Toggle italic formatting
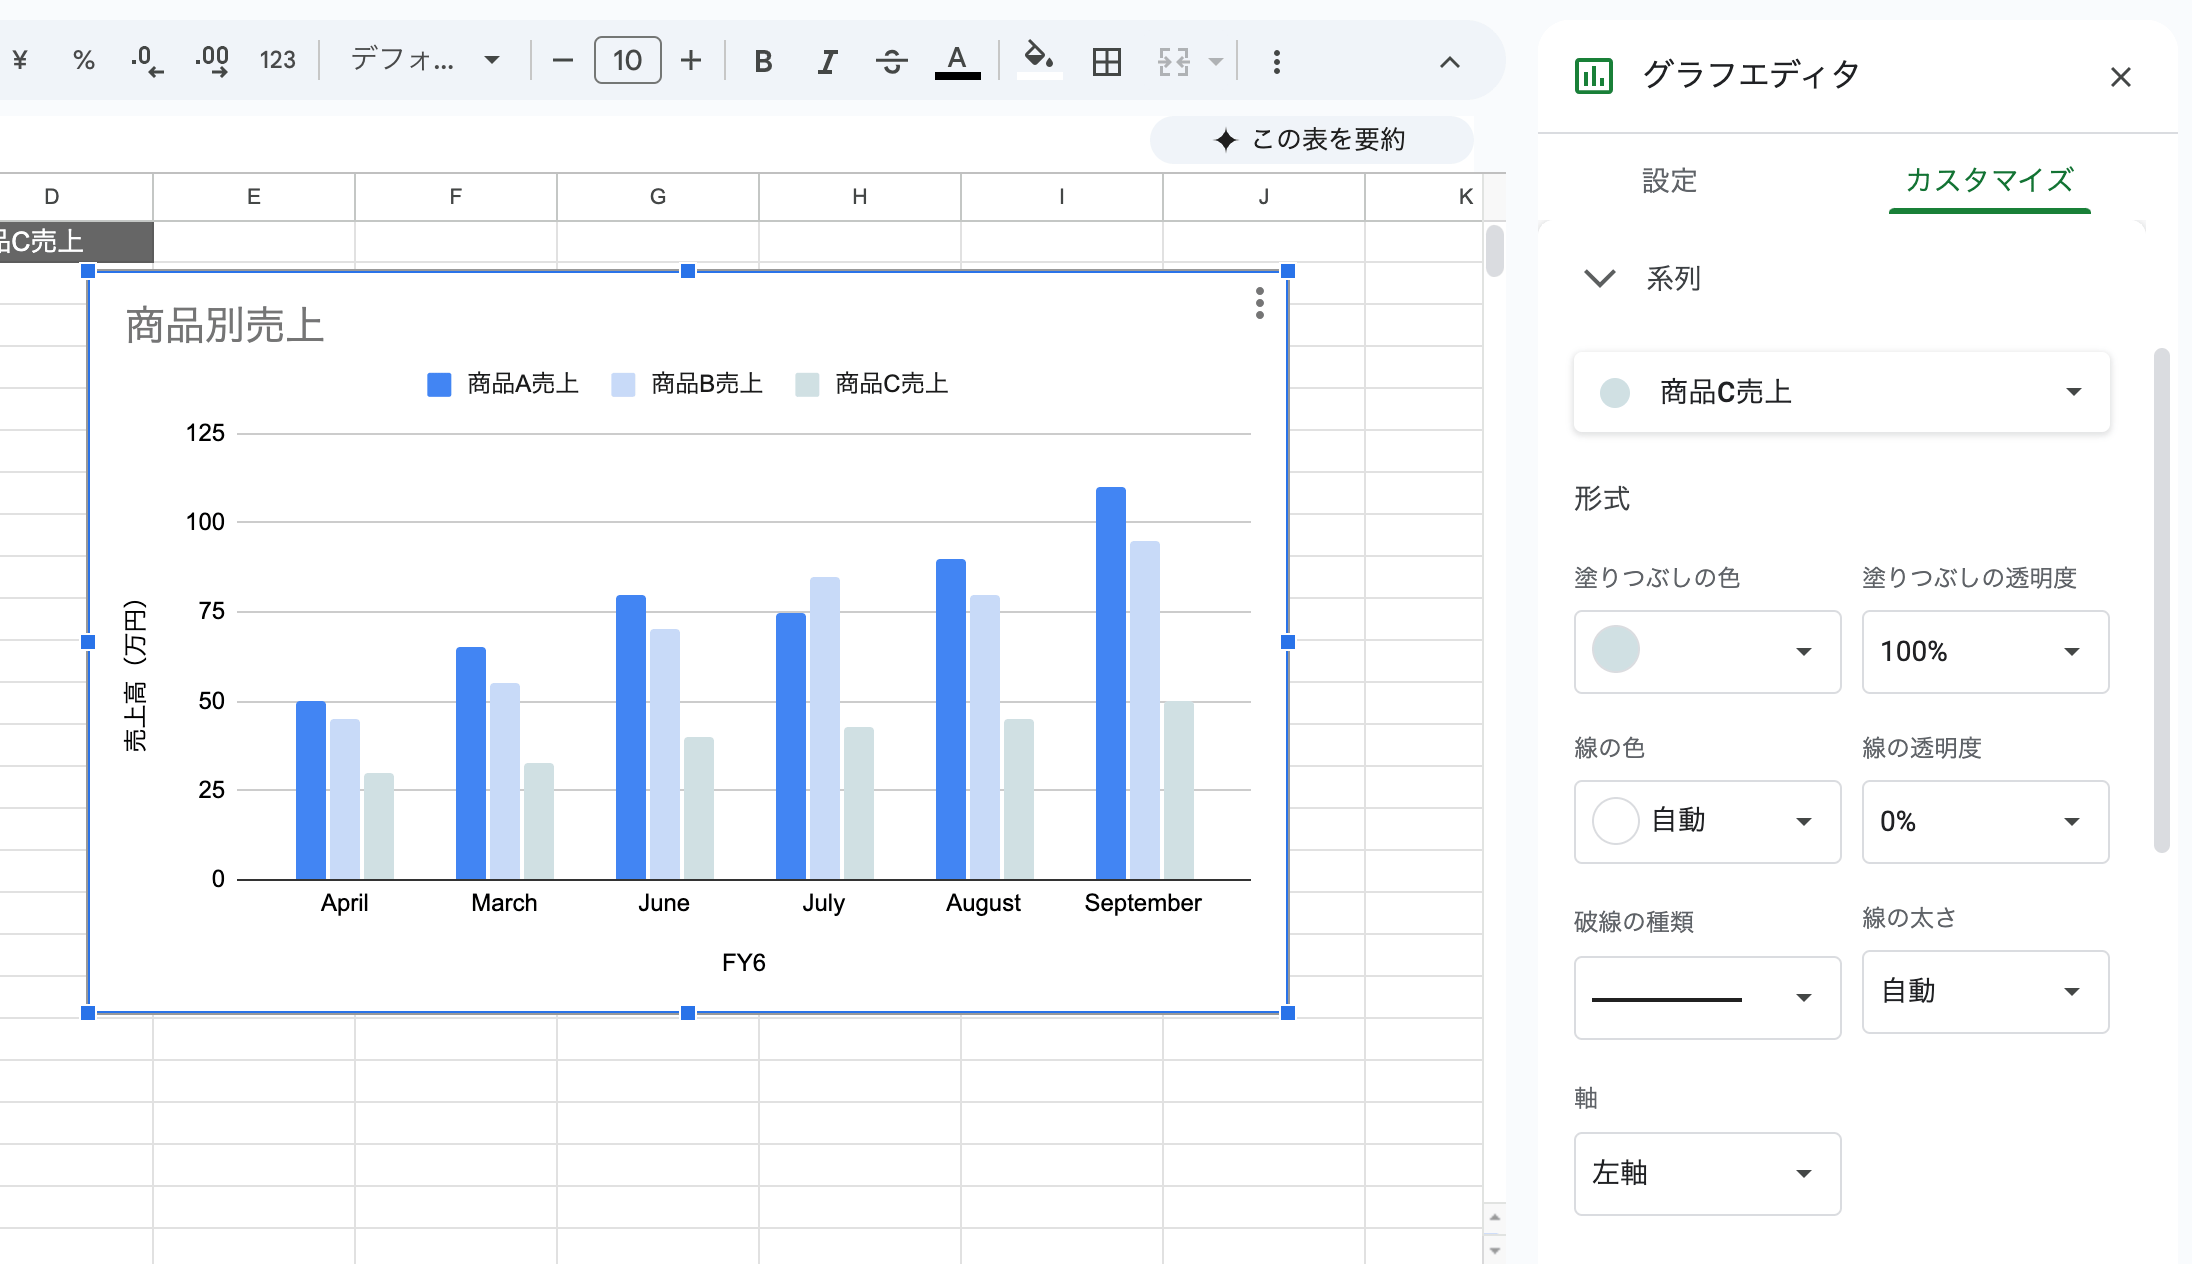Image resolution: width=2192 pixels, height=1264 pixels. click(x=827, y=62)
